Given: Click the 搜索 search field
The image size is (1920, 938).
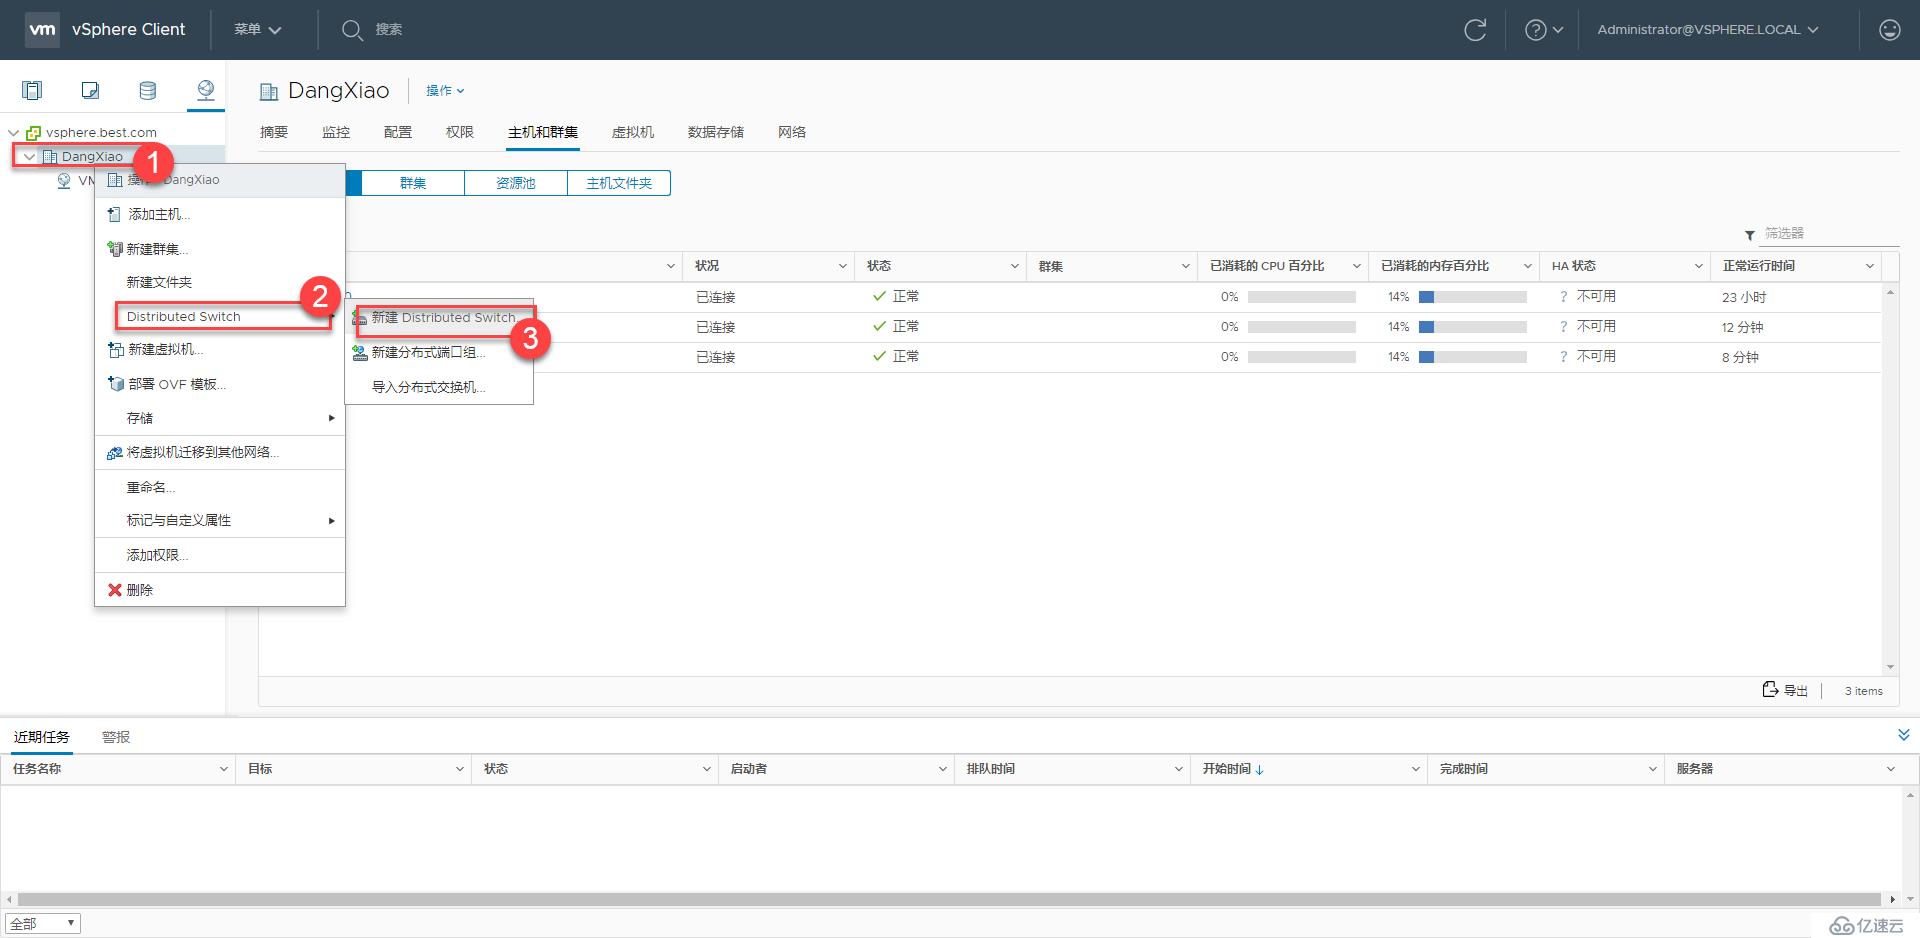Looking at the screenshot, I should tap(389, 30).
